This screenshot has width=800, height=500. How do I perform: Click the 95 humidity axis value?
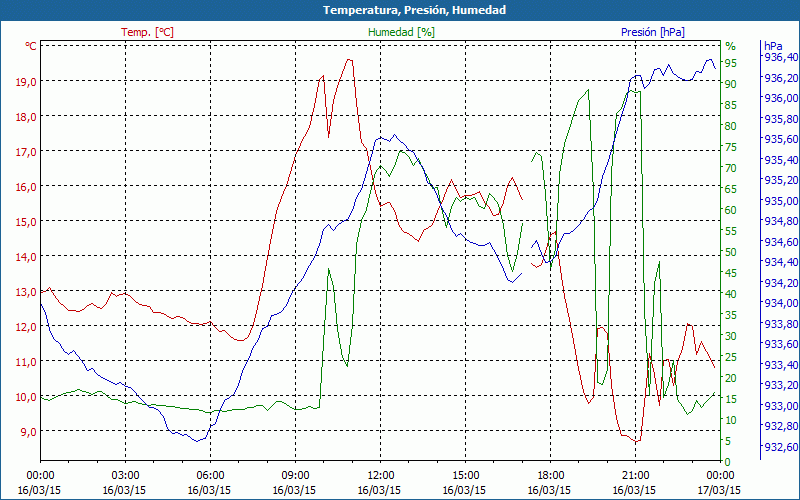point(731,63)
